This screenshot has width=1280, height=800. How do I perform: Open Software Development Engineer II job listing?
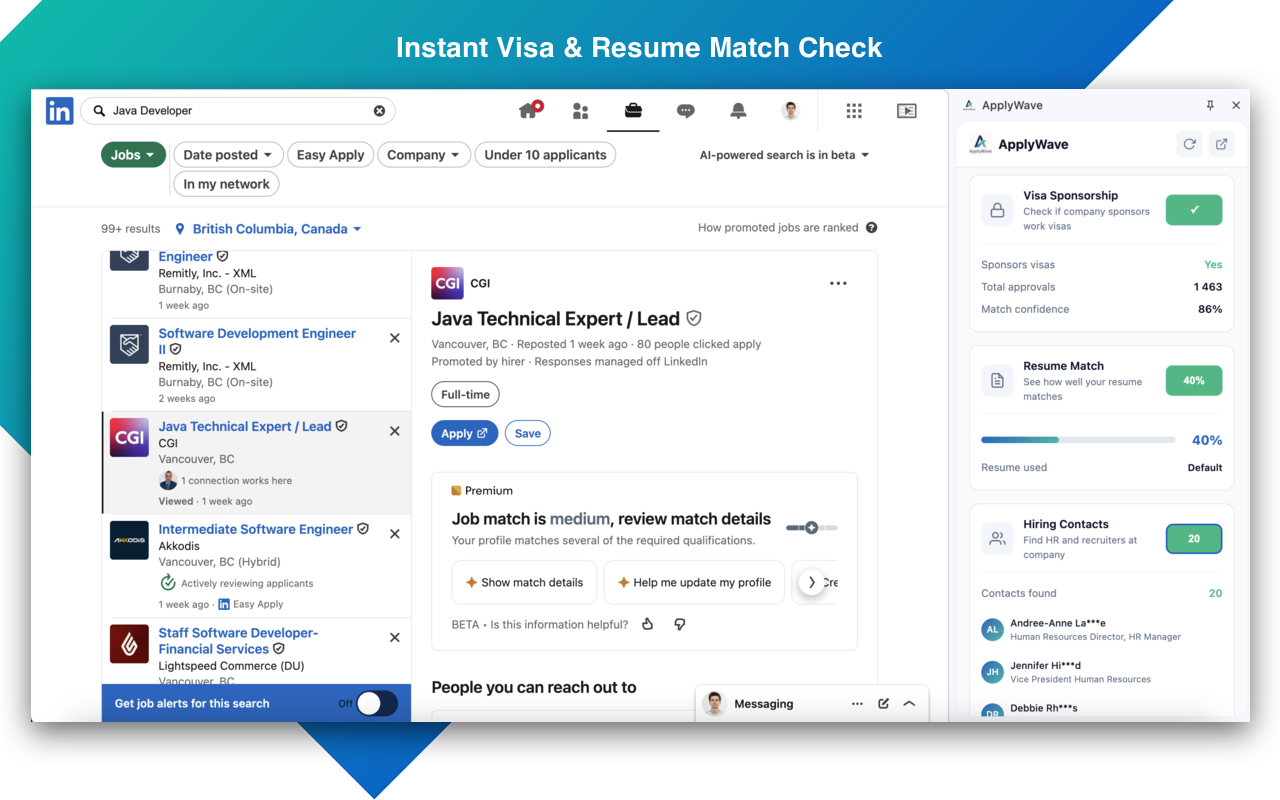coord(257,341)
